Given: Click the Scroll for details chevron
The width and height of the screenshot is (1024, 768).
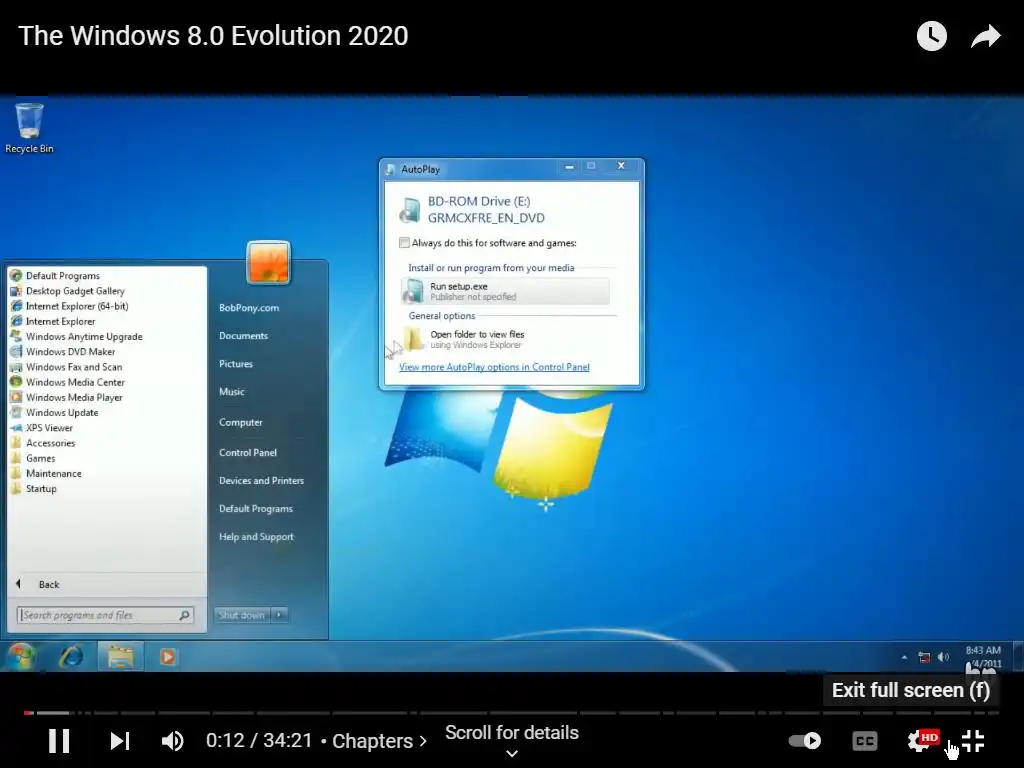Looking at the screenshot, I should click(x=512, y=754).
